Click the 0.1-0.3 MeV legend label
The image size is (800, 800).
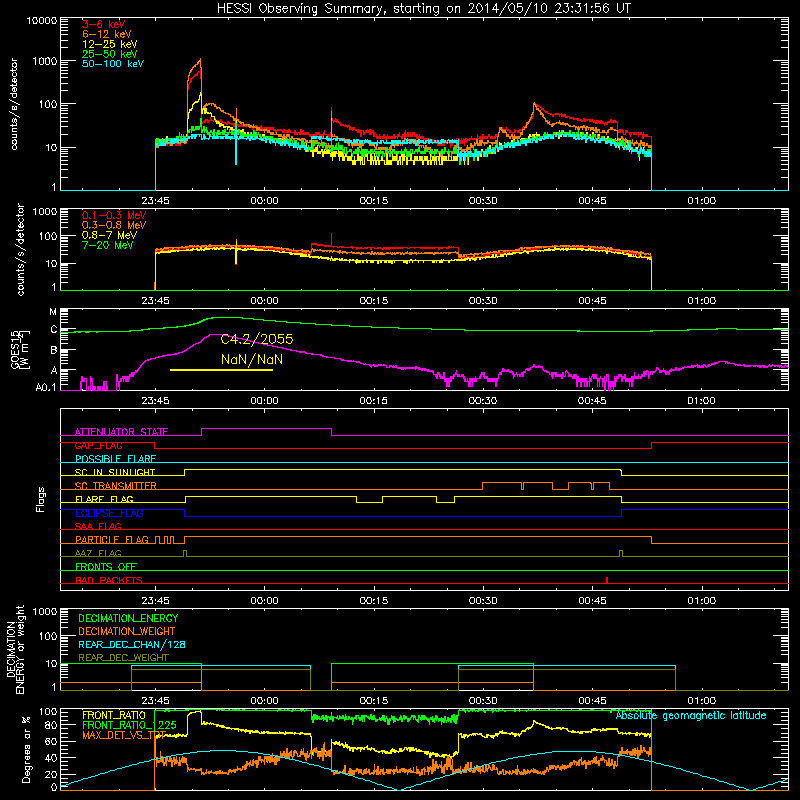(x=114, y=215)
